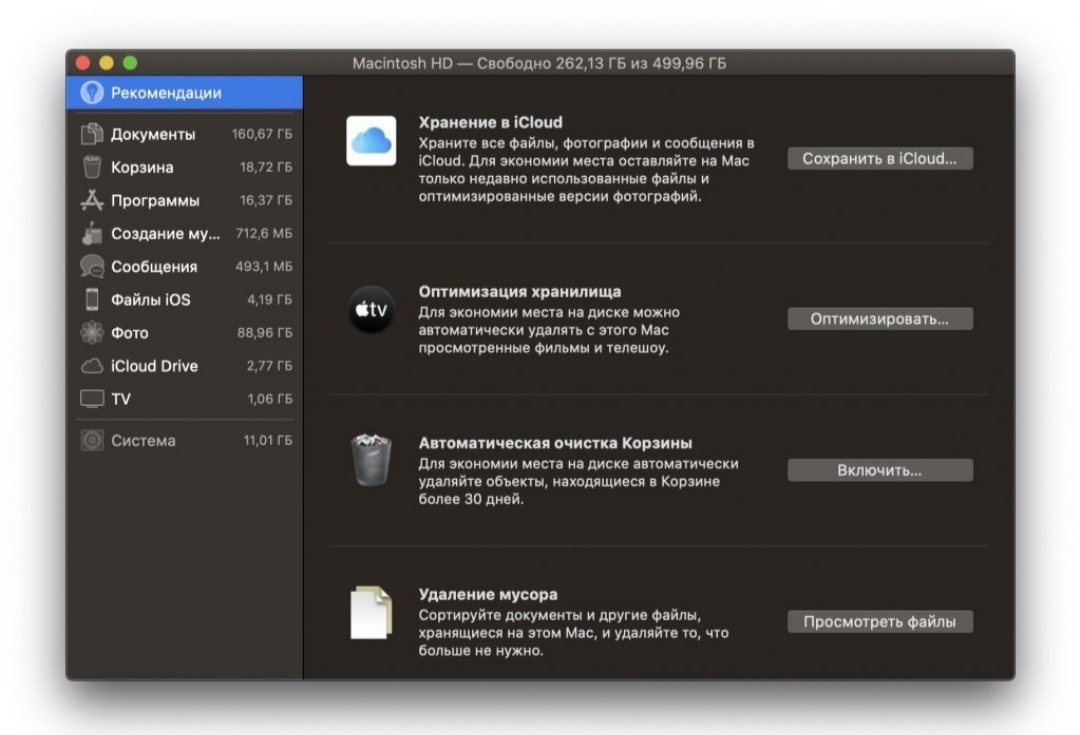Close the storage window with red button
The height and width of the screenshot is (735, 1080).
83,63
